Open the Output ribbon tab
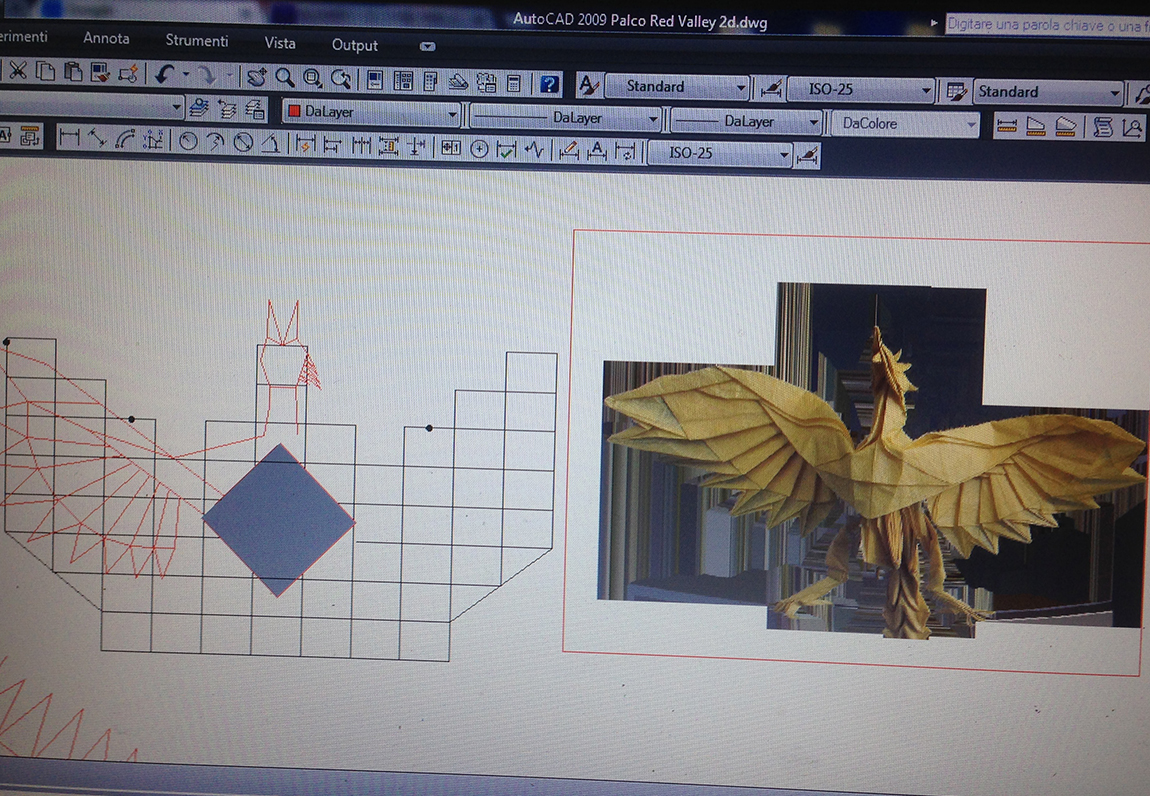 (x=355, y=45)
